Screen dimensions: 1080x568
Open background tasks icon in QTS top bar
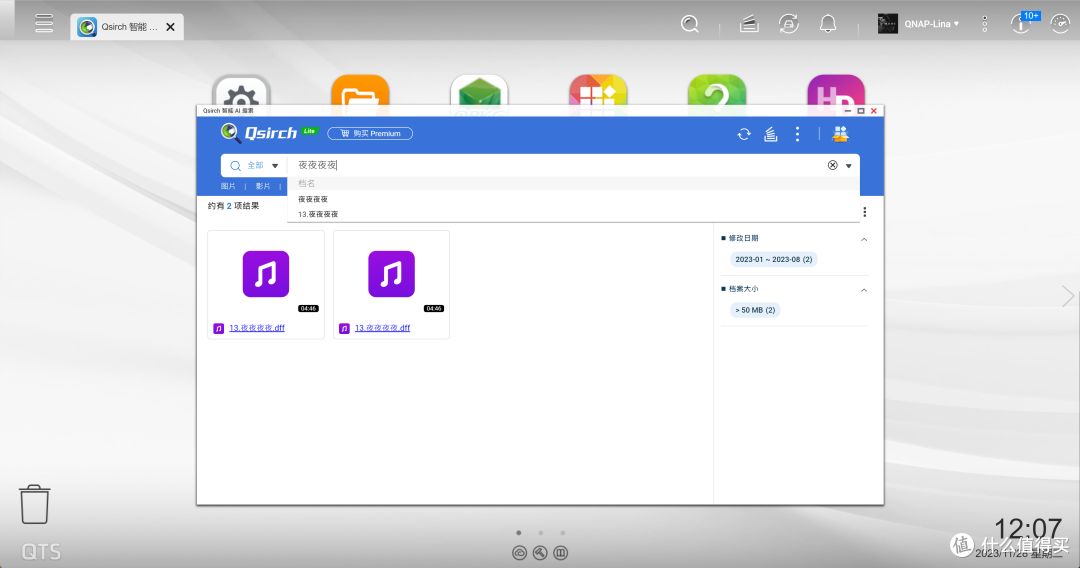pos(749,24)
